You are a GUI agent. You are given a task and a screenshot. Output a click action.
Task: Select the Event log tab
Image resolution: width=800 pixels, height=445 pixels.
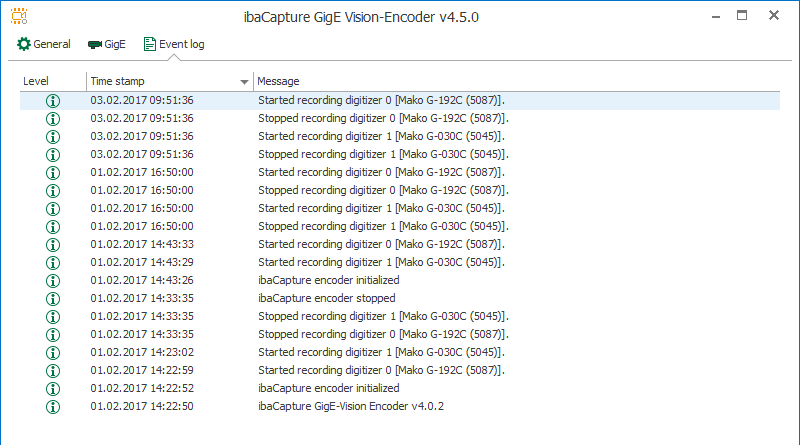click(x=174, y=44)
